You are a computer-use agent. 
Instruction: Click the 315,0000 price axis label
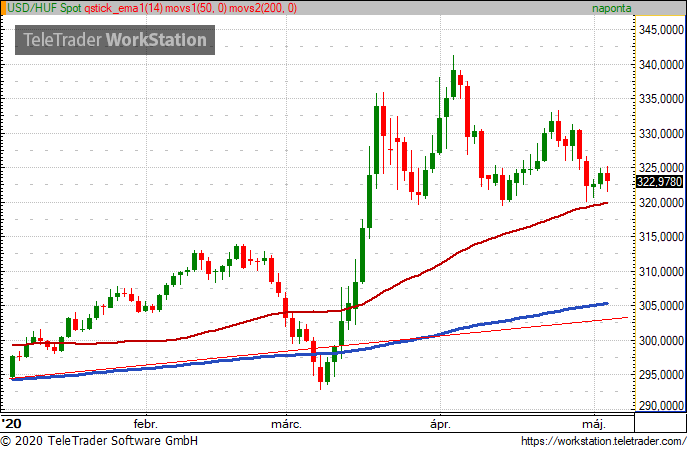pos(661,237)
